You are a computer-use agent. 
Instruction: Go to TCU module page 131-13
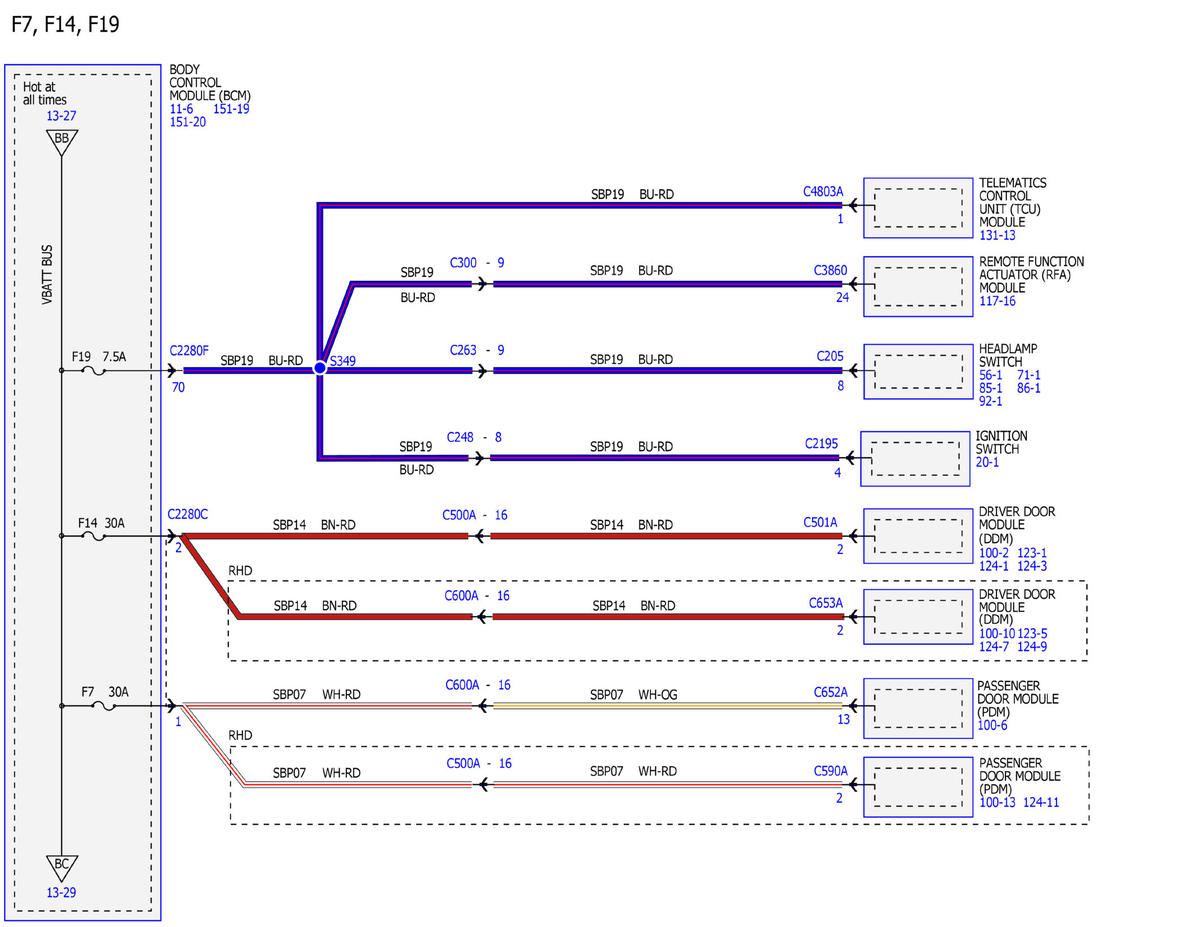click(997, 235)
